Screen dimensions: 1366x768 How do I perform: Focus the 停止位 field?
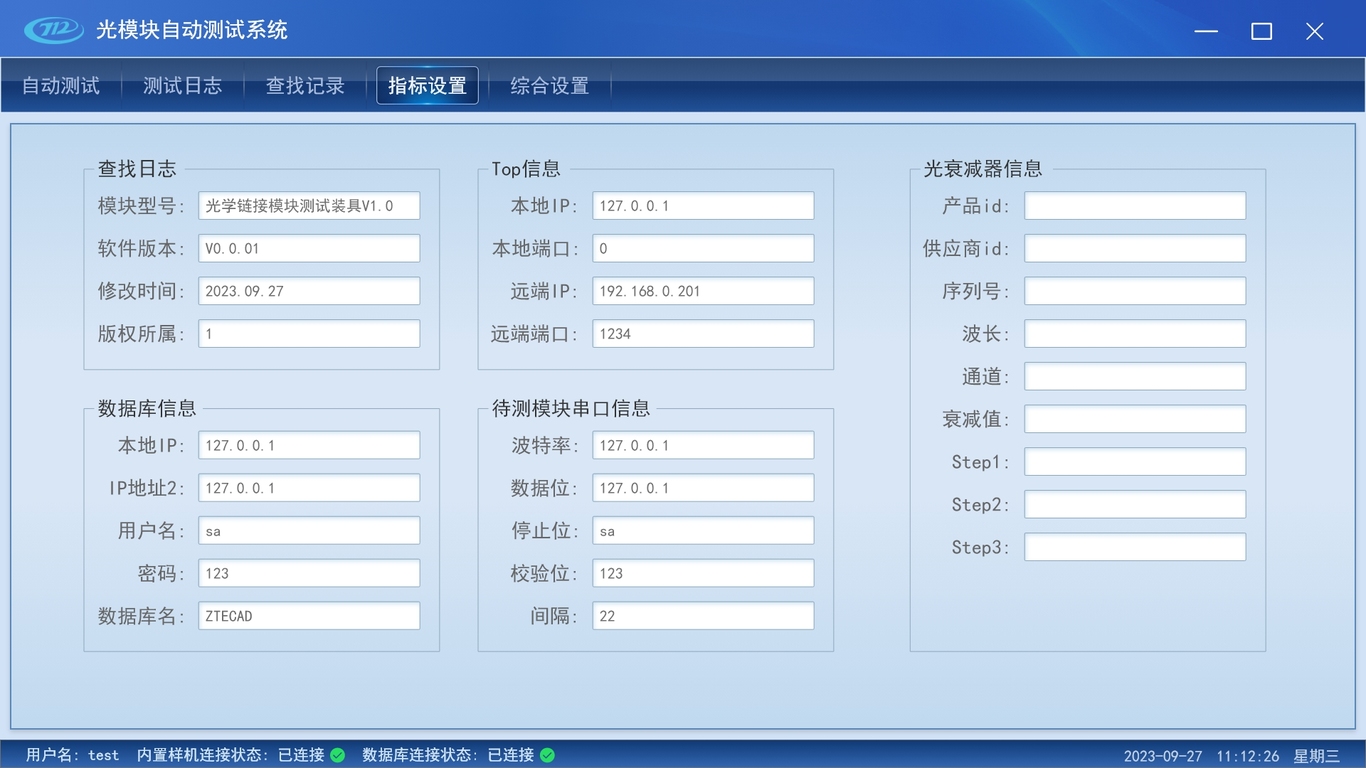tap(703, 531)
